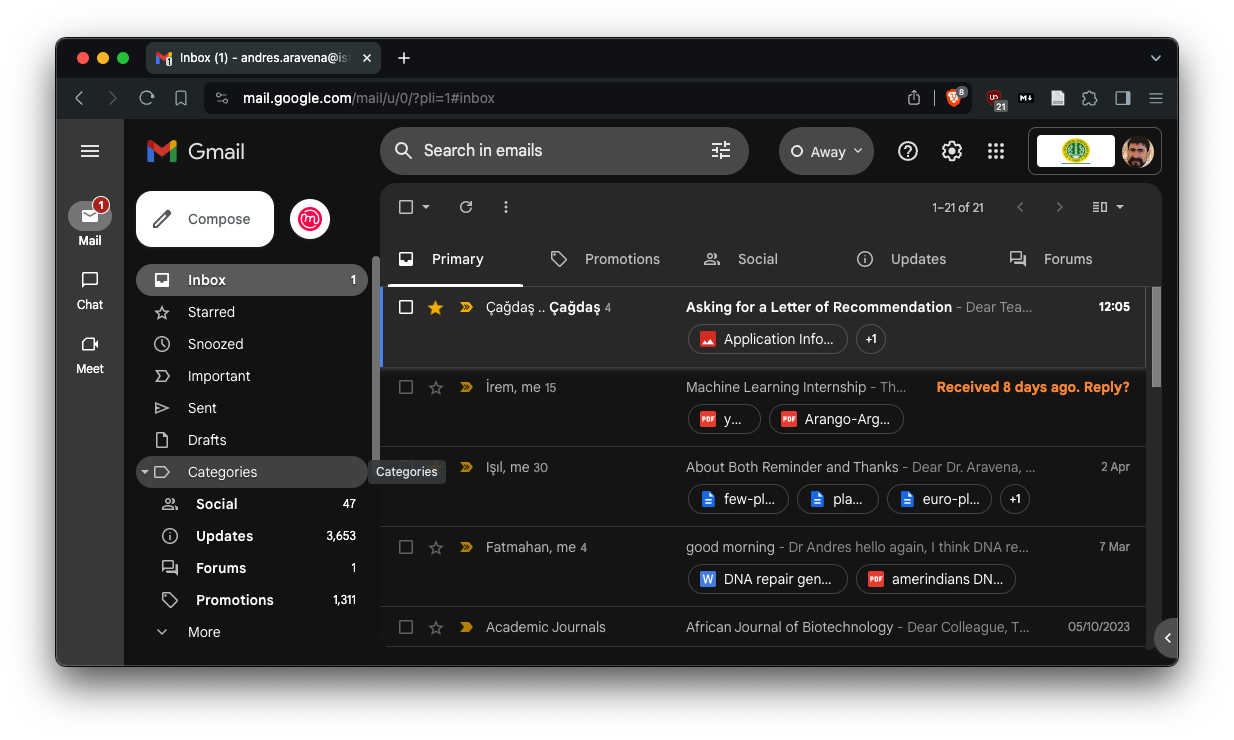The image size is (1234, 740).
Task: Open Meet from the left rail
Action: click(x=90, y=354)
